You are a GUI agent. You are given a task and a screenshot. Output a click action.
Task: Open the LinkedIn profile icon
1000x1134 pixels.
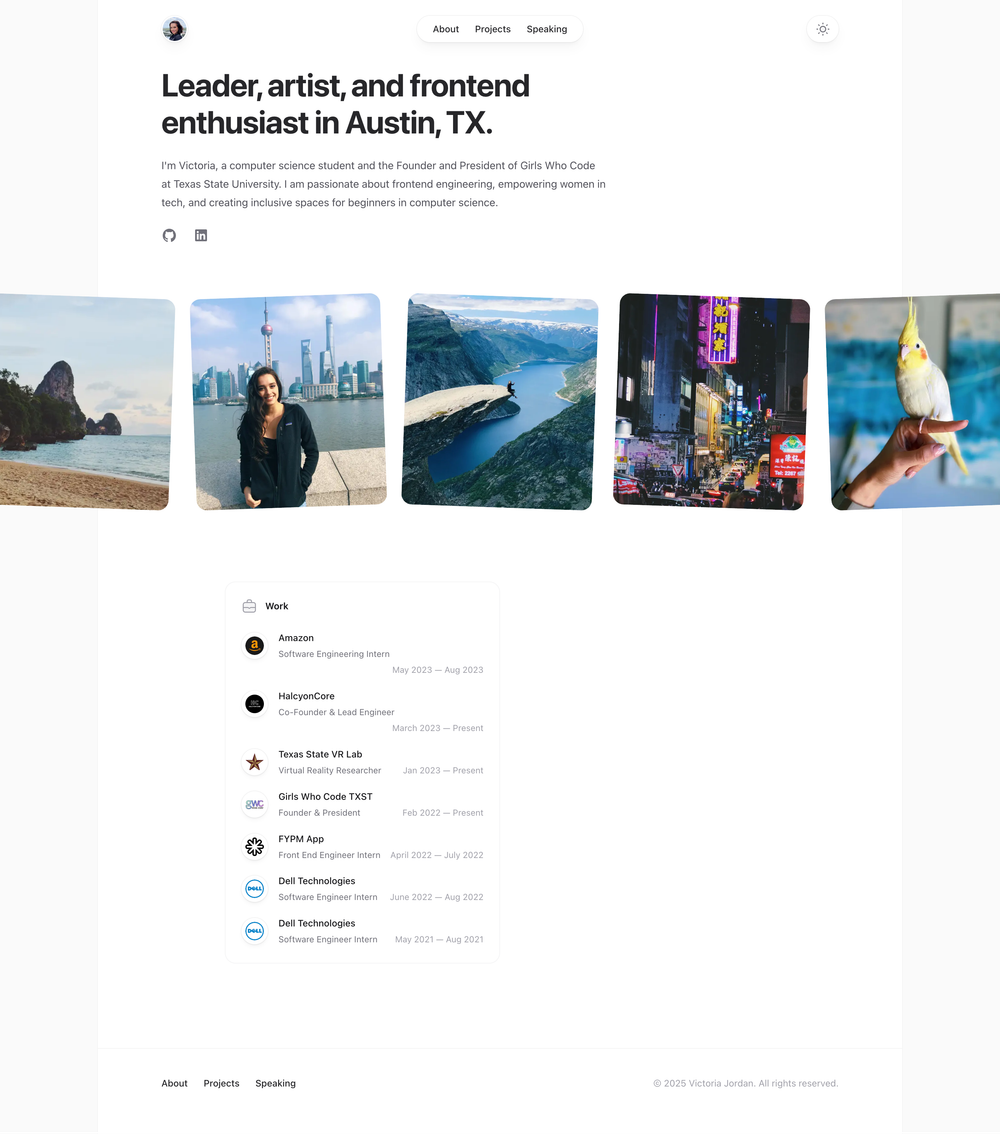(x=201, y=235)
